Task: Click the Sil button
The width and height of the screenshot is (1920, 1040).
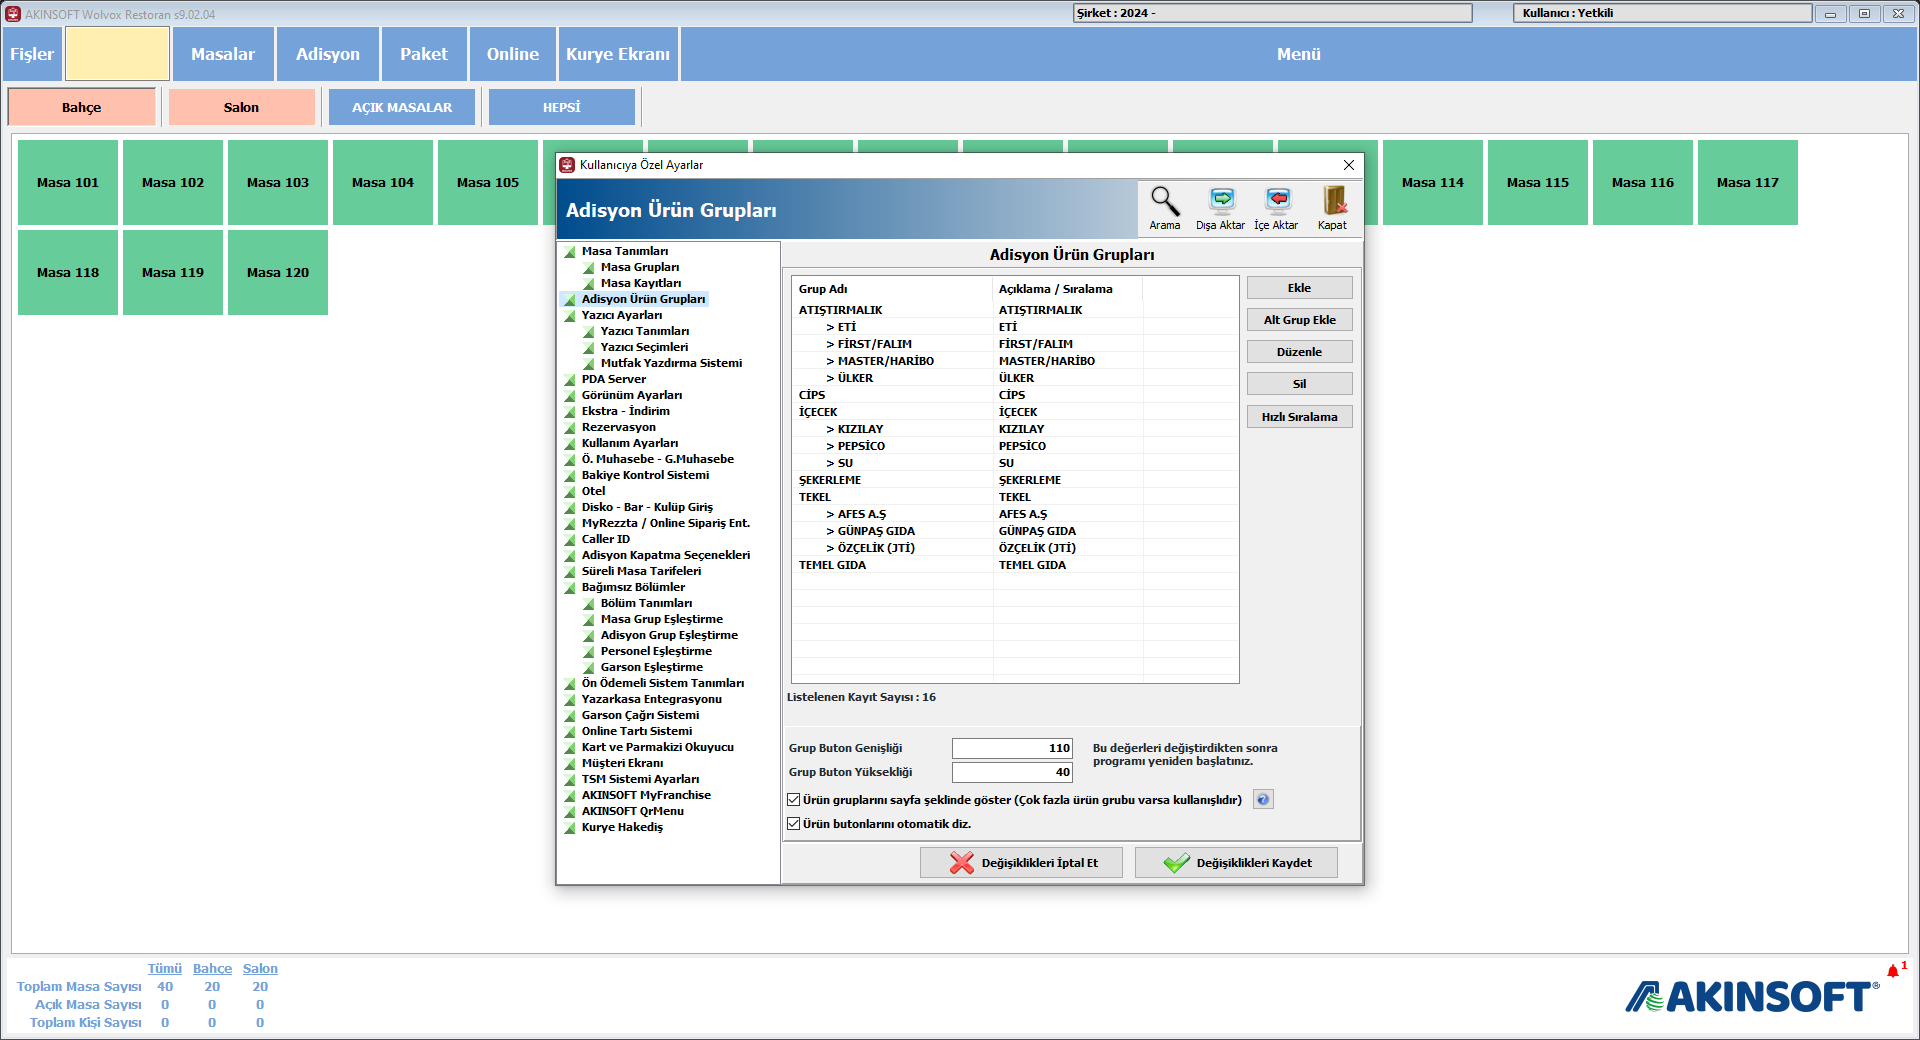Action: pos(1300,384)
